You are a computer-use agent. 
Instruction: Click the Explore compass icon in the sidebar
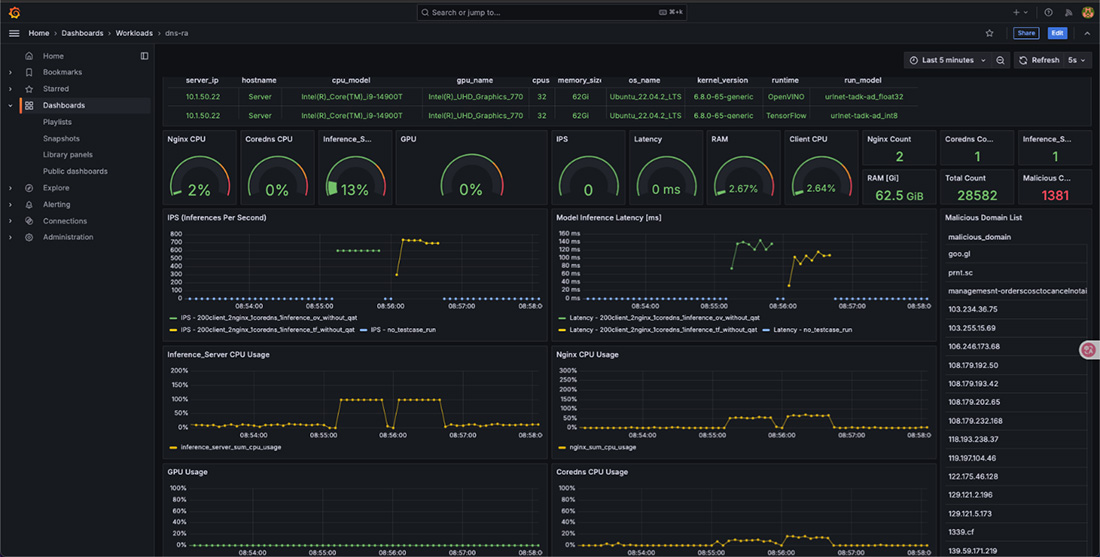tap(29, 188)
